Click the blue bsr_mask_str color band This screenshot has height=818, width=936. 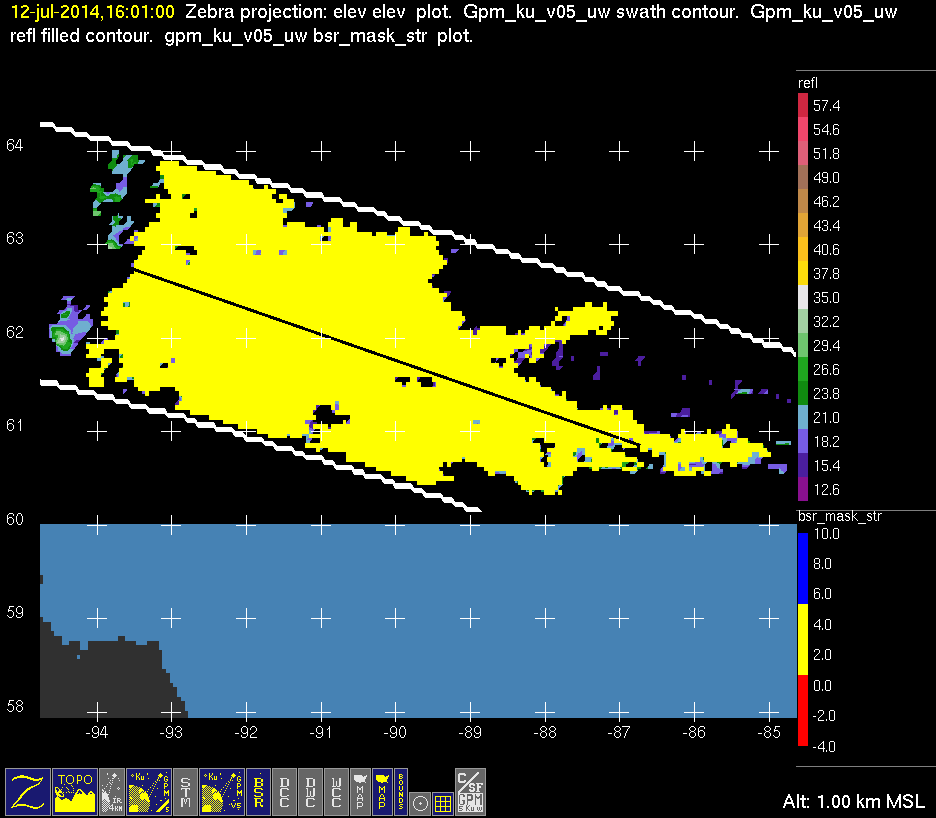(x=803, y=568)
